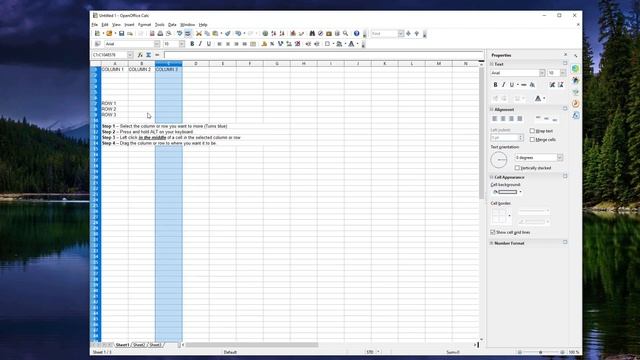Viewport: 640px width, 360px height.
Task: Click the formula input line
Action: click(x=324, y=55)
